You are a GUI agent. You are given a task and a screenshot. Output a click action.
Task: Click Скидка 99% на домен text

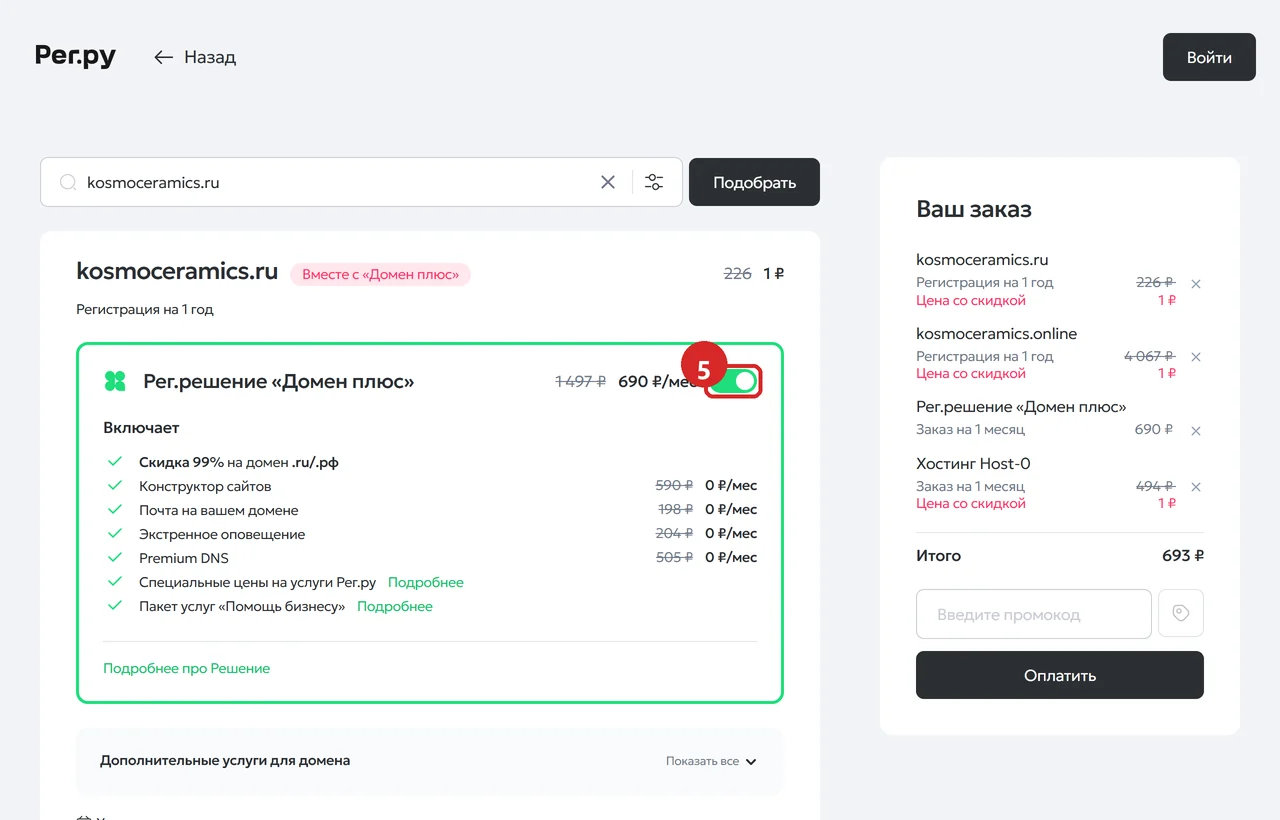click(x=239, y=462)
